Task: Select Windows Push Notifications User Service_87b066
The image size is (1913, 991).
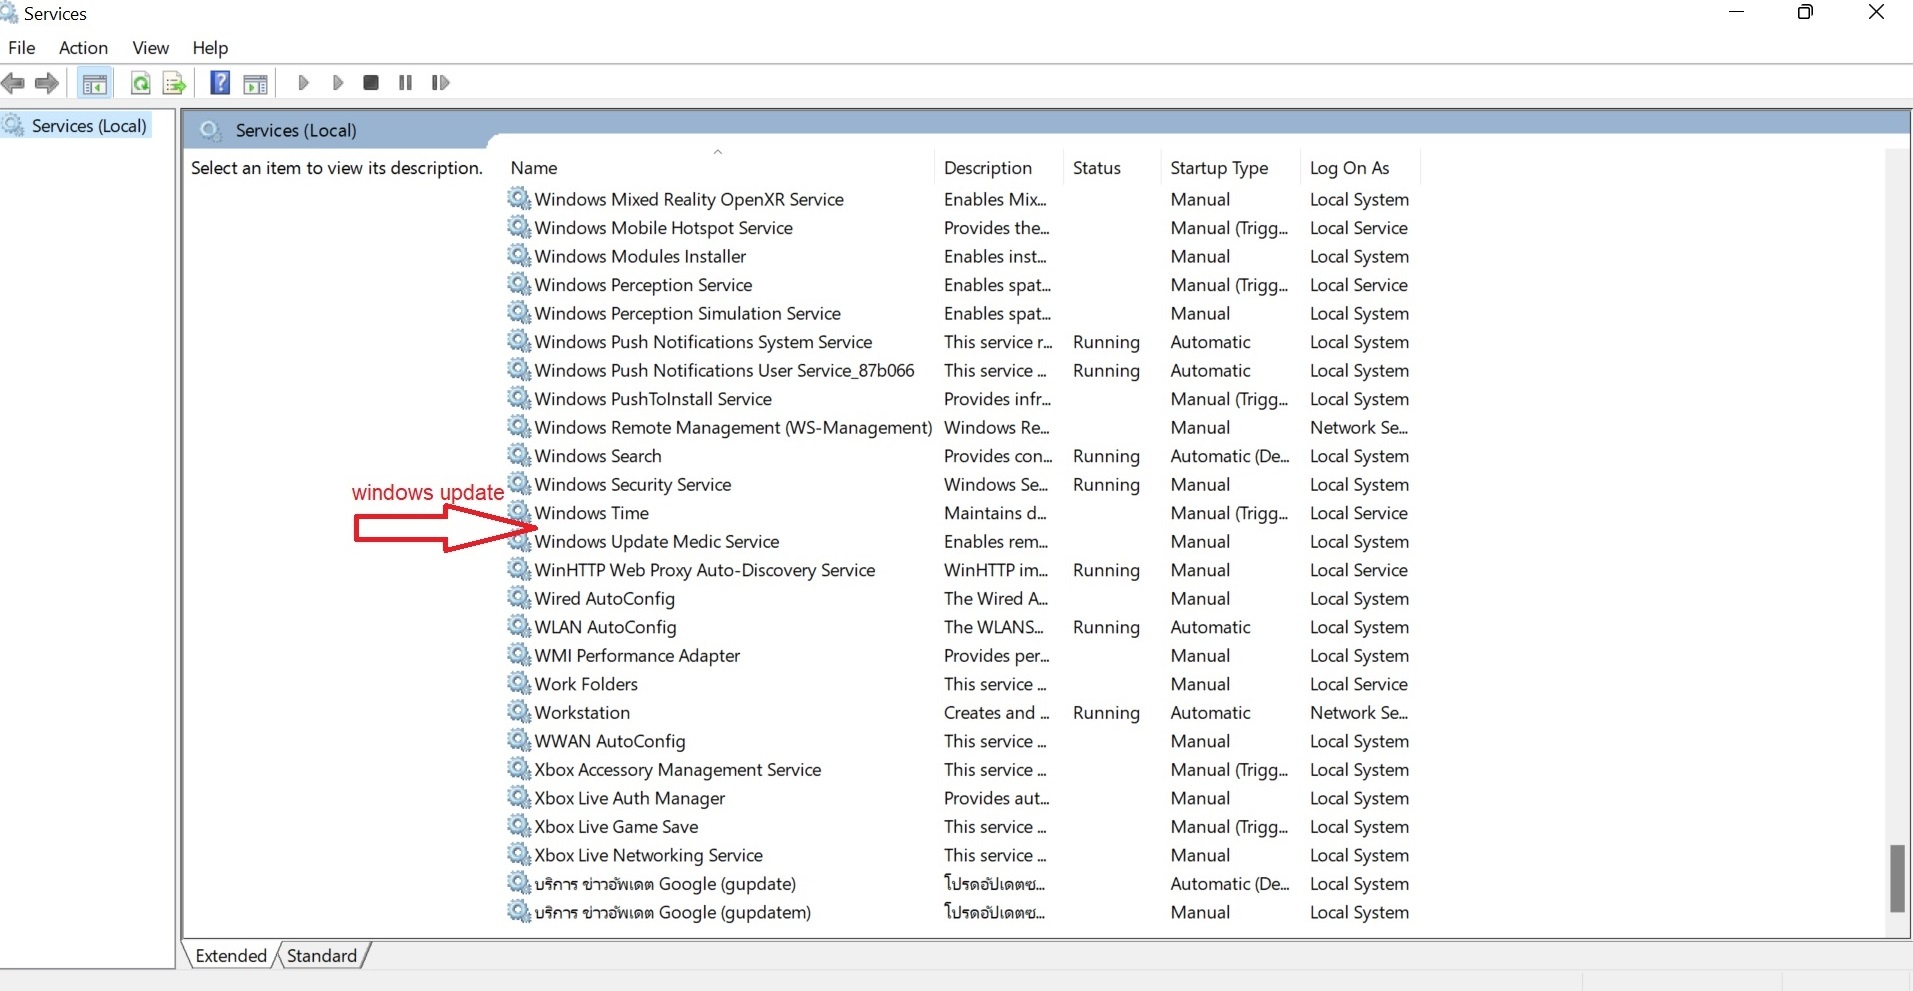Action: (x=724, y=370)
